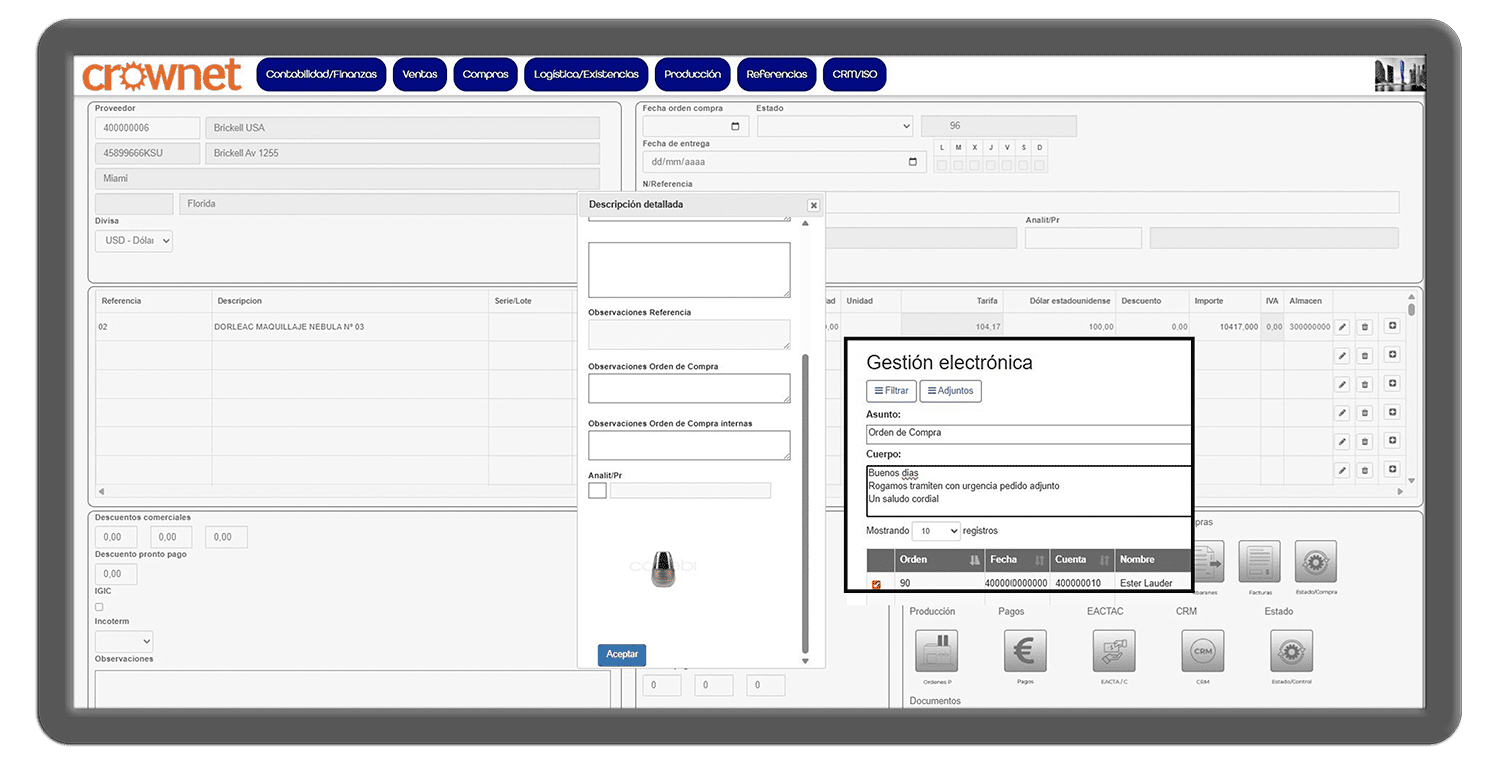Expand the Estado dropdown
The width and height of the screenshot is (1500, 763).
click(835, 126)
